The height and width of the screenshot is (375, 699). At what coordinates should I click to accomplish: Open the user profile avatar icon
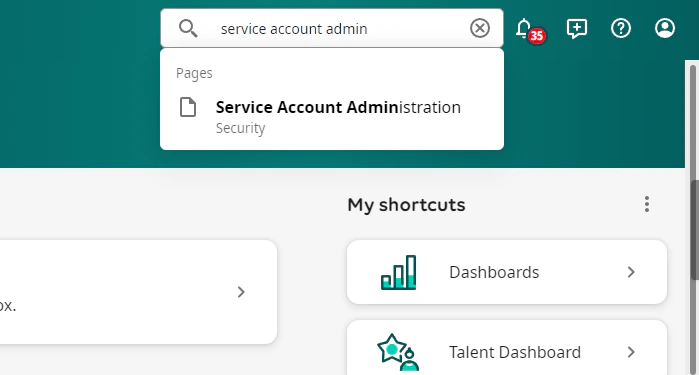click(665, 29)
